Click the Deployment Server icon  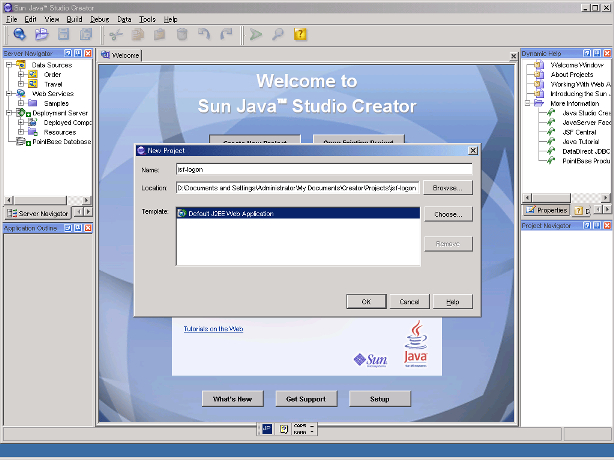coord(23,113)
